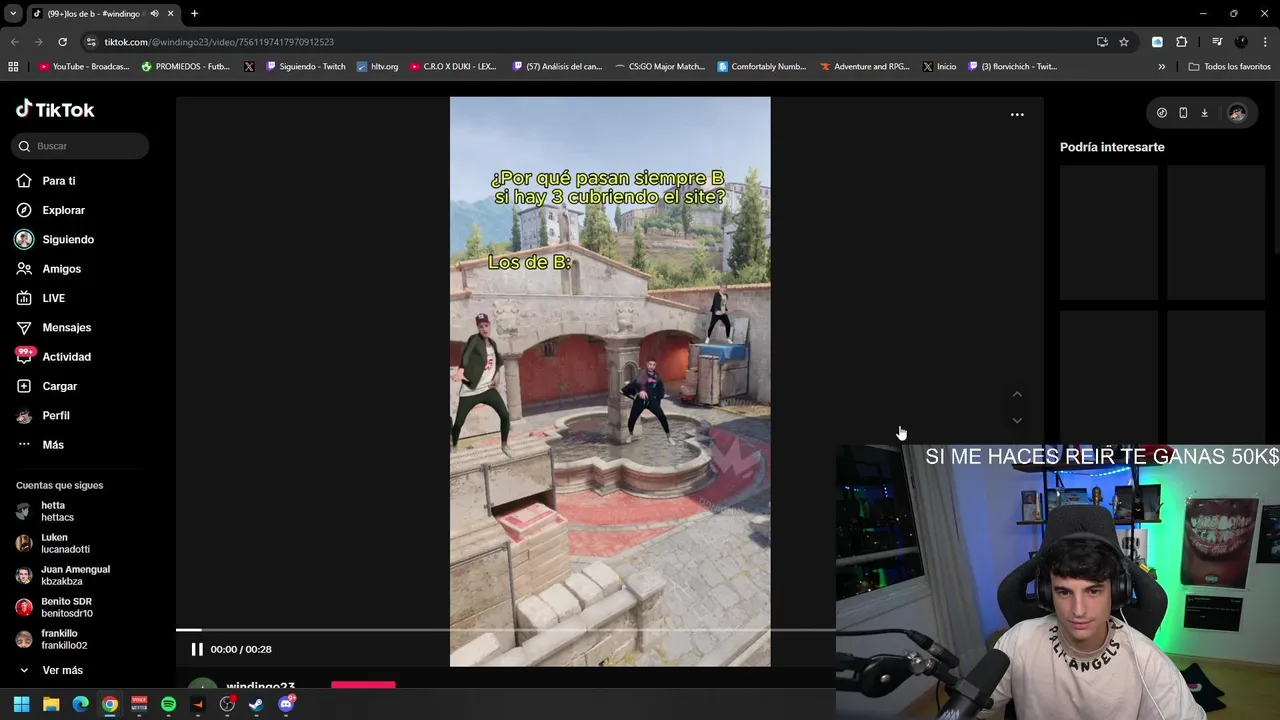Open Benito SDR's account
The height and width of the screenshot is (720, 1280).
click(x=54, y=607)
